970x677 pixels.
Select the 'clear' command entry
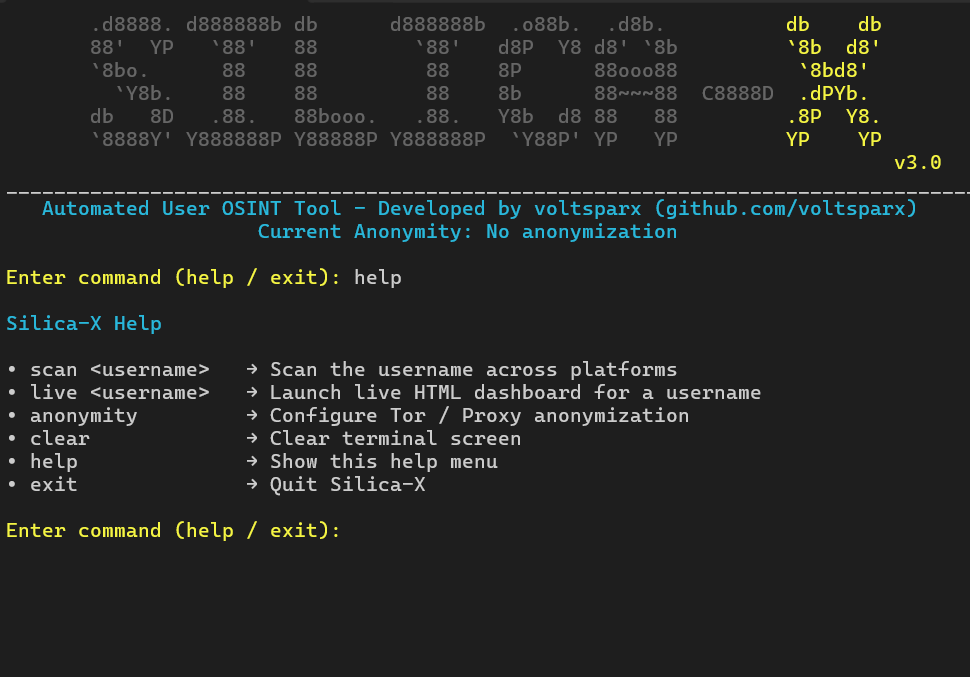point(60,439)
